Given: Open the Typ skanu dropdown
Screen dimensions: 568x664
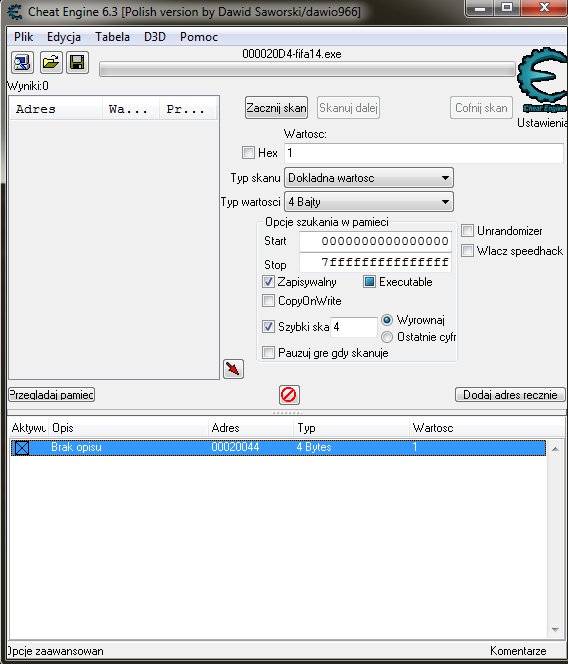Looking at the screenshot, I should tap(369, 178).
